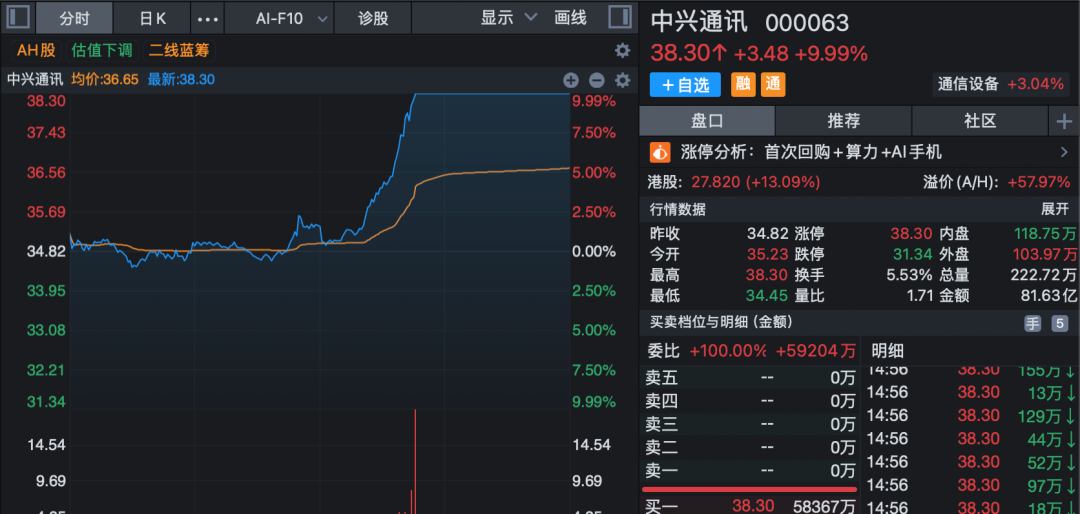Click the 均价:36.65 legend label
The image size is (1080, 514).
[105, 79]
